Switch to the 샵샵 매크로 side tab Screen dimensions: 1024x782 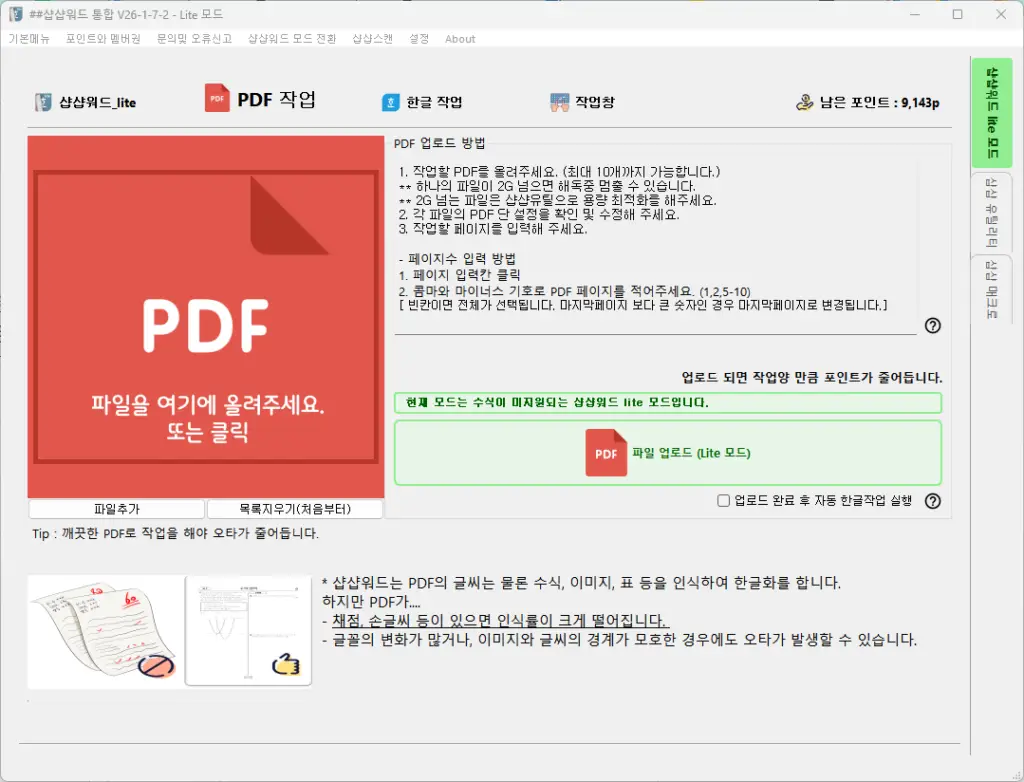pos(992,290)
